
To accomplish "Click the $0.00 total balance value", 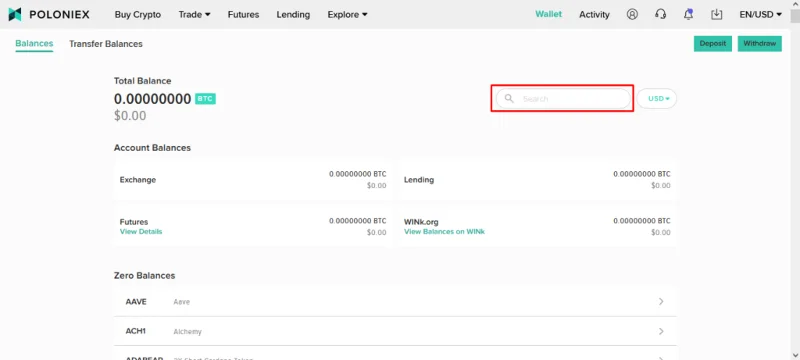I will pyautogui.click(x=130, y=116).
